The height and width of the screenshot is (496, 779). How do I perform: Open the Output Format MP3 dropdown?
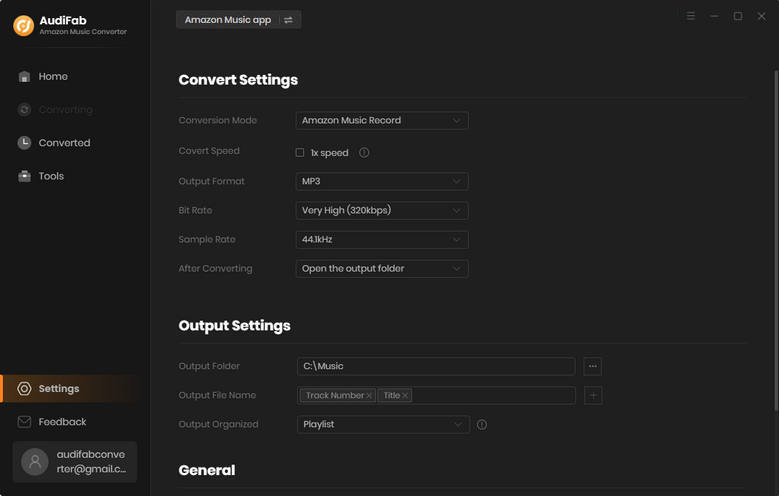(382, 181)
